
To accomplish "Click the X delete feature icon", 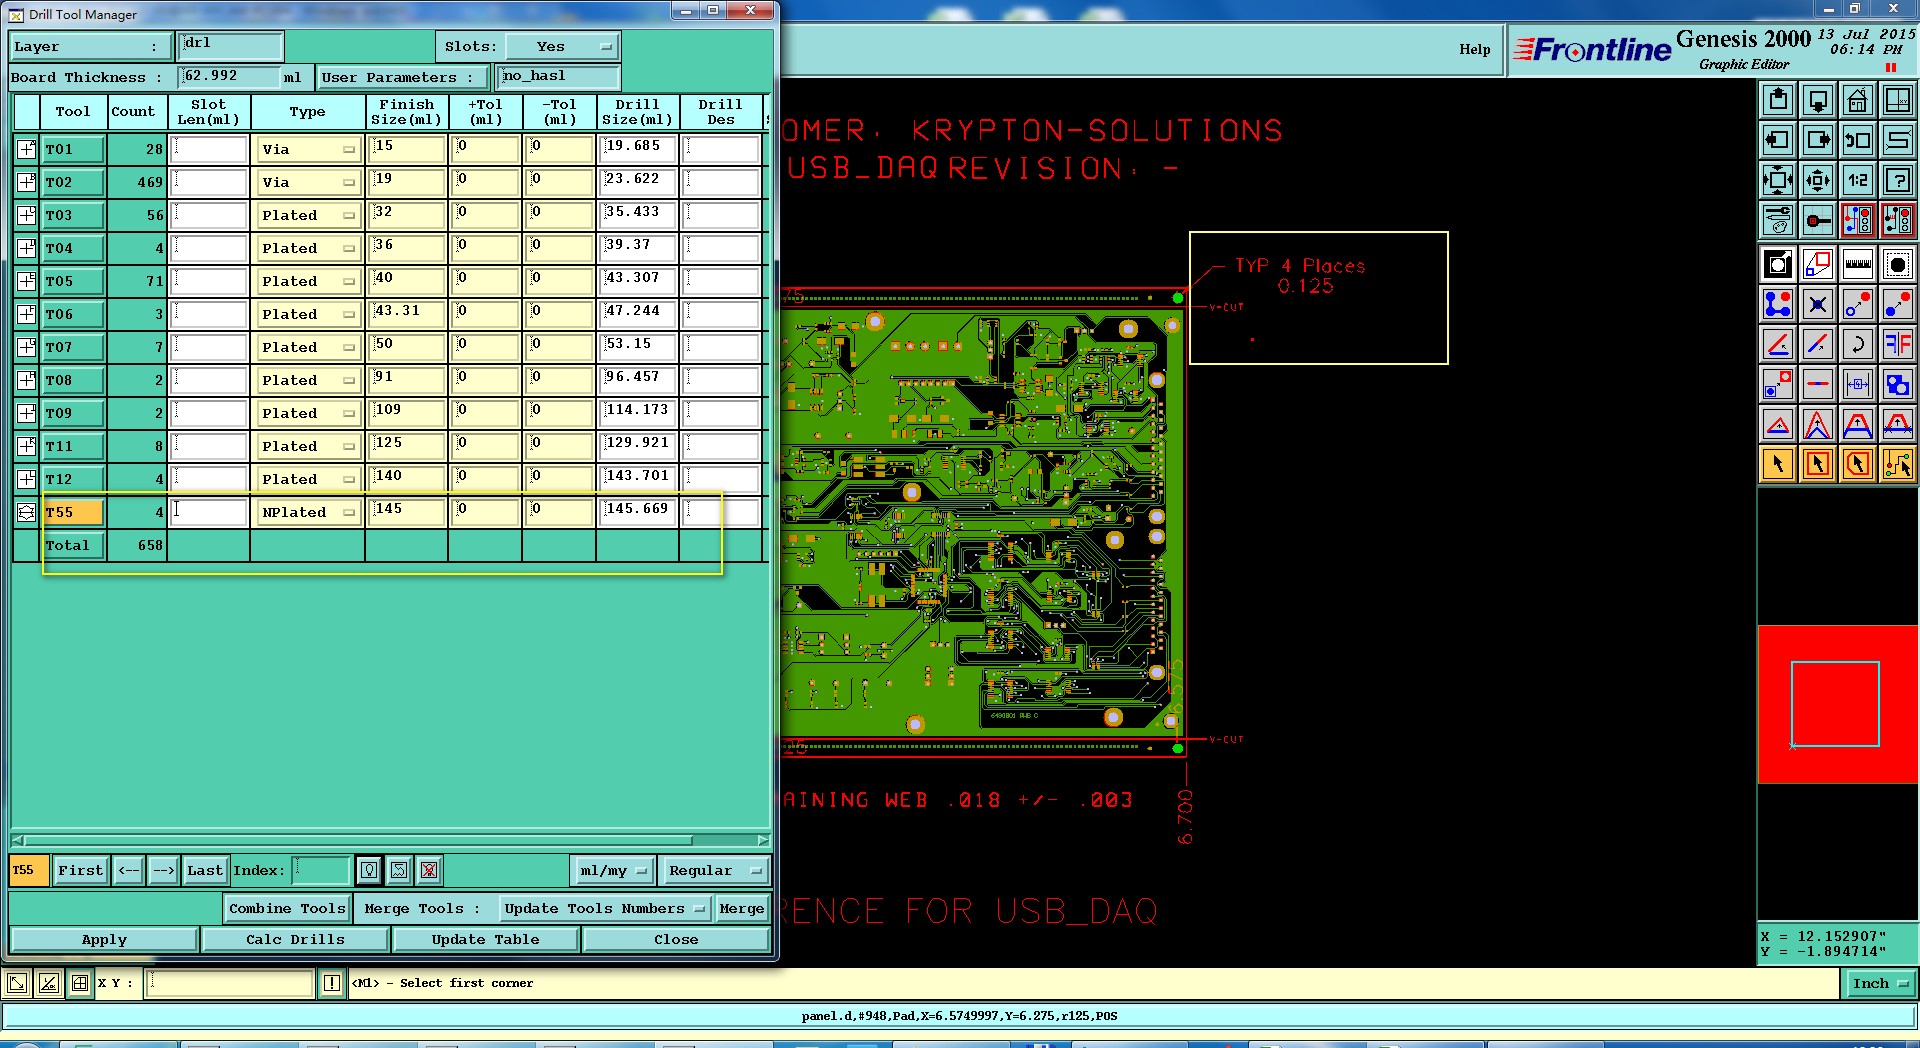I will point(1818,304).
